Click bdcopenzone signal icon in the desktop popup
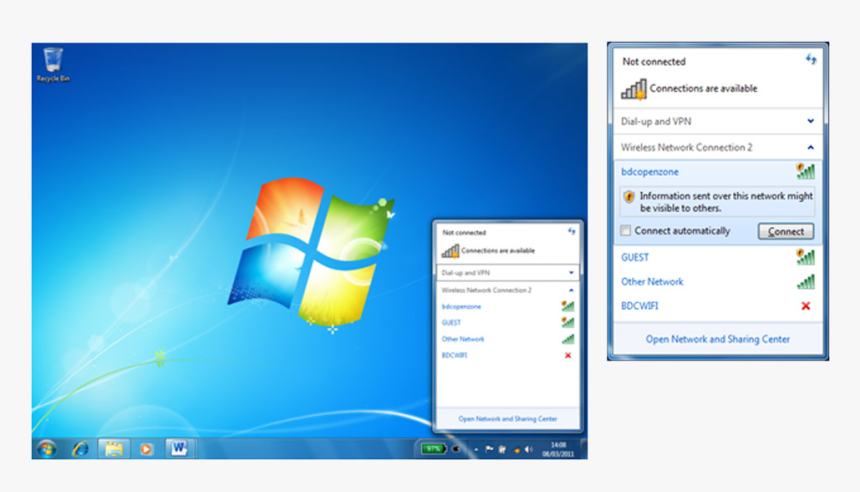860x492 pixels. [x=568, y=306]
